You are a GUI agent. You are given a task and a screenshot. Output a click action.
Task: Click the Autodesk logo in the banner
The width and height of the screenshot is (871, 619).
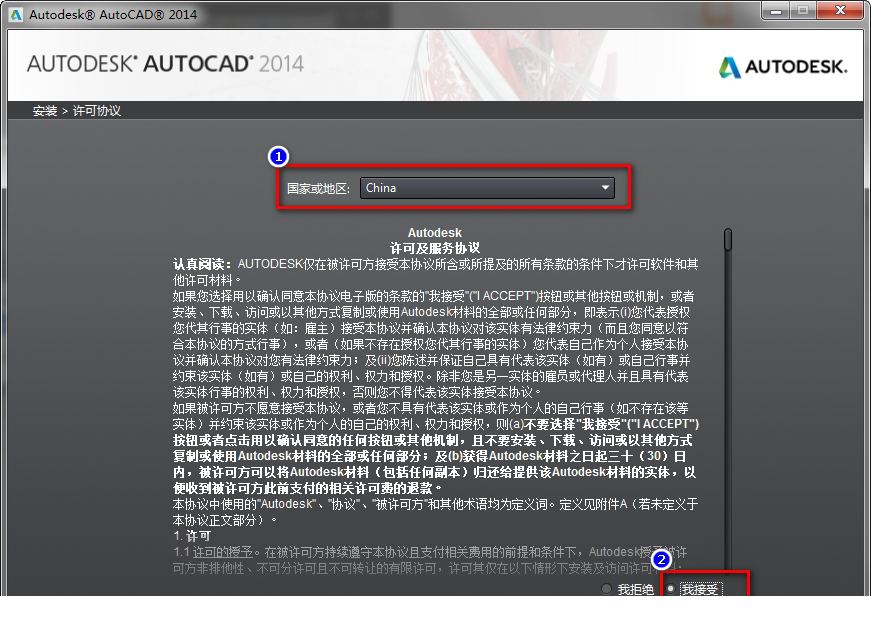(783, 67)
